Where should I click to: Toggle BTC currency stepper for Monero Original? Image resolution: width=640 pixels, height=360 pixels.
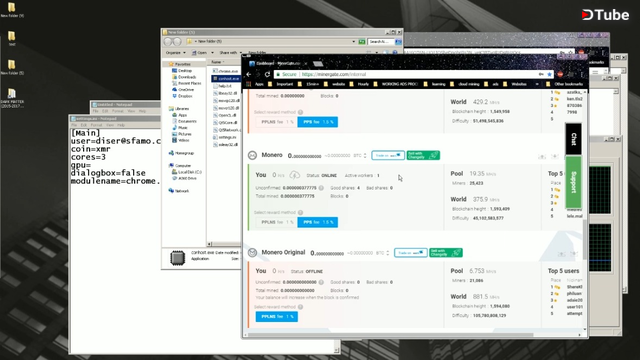[388, 253]
